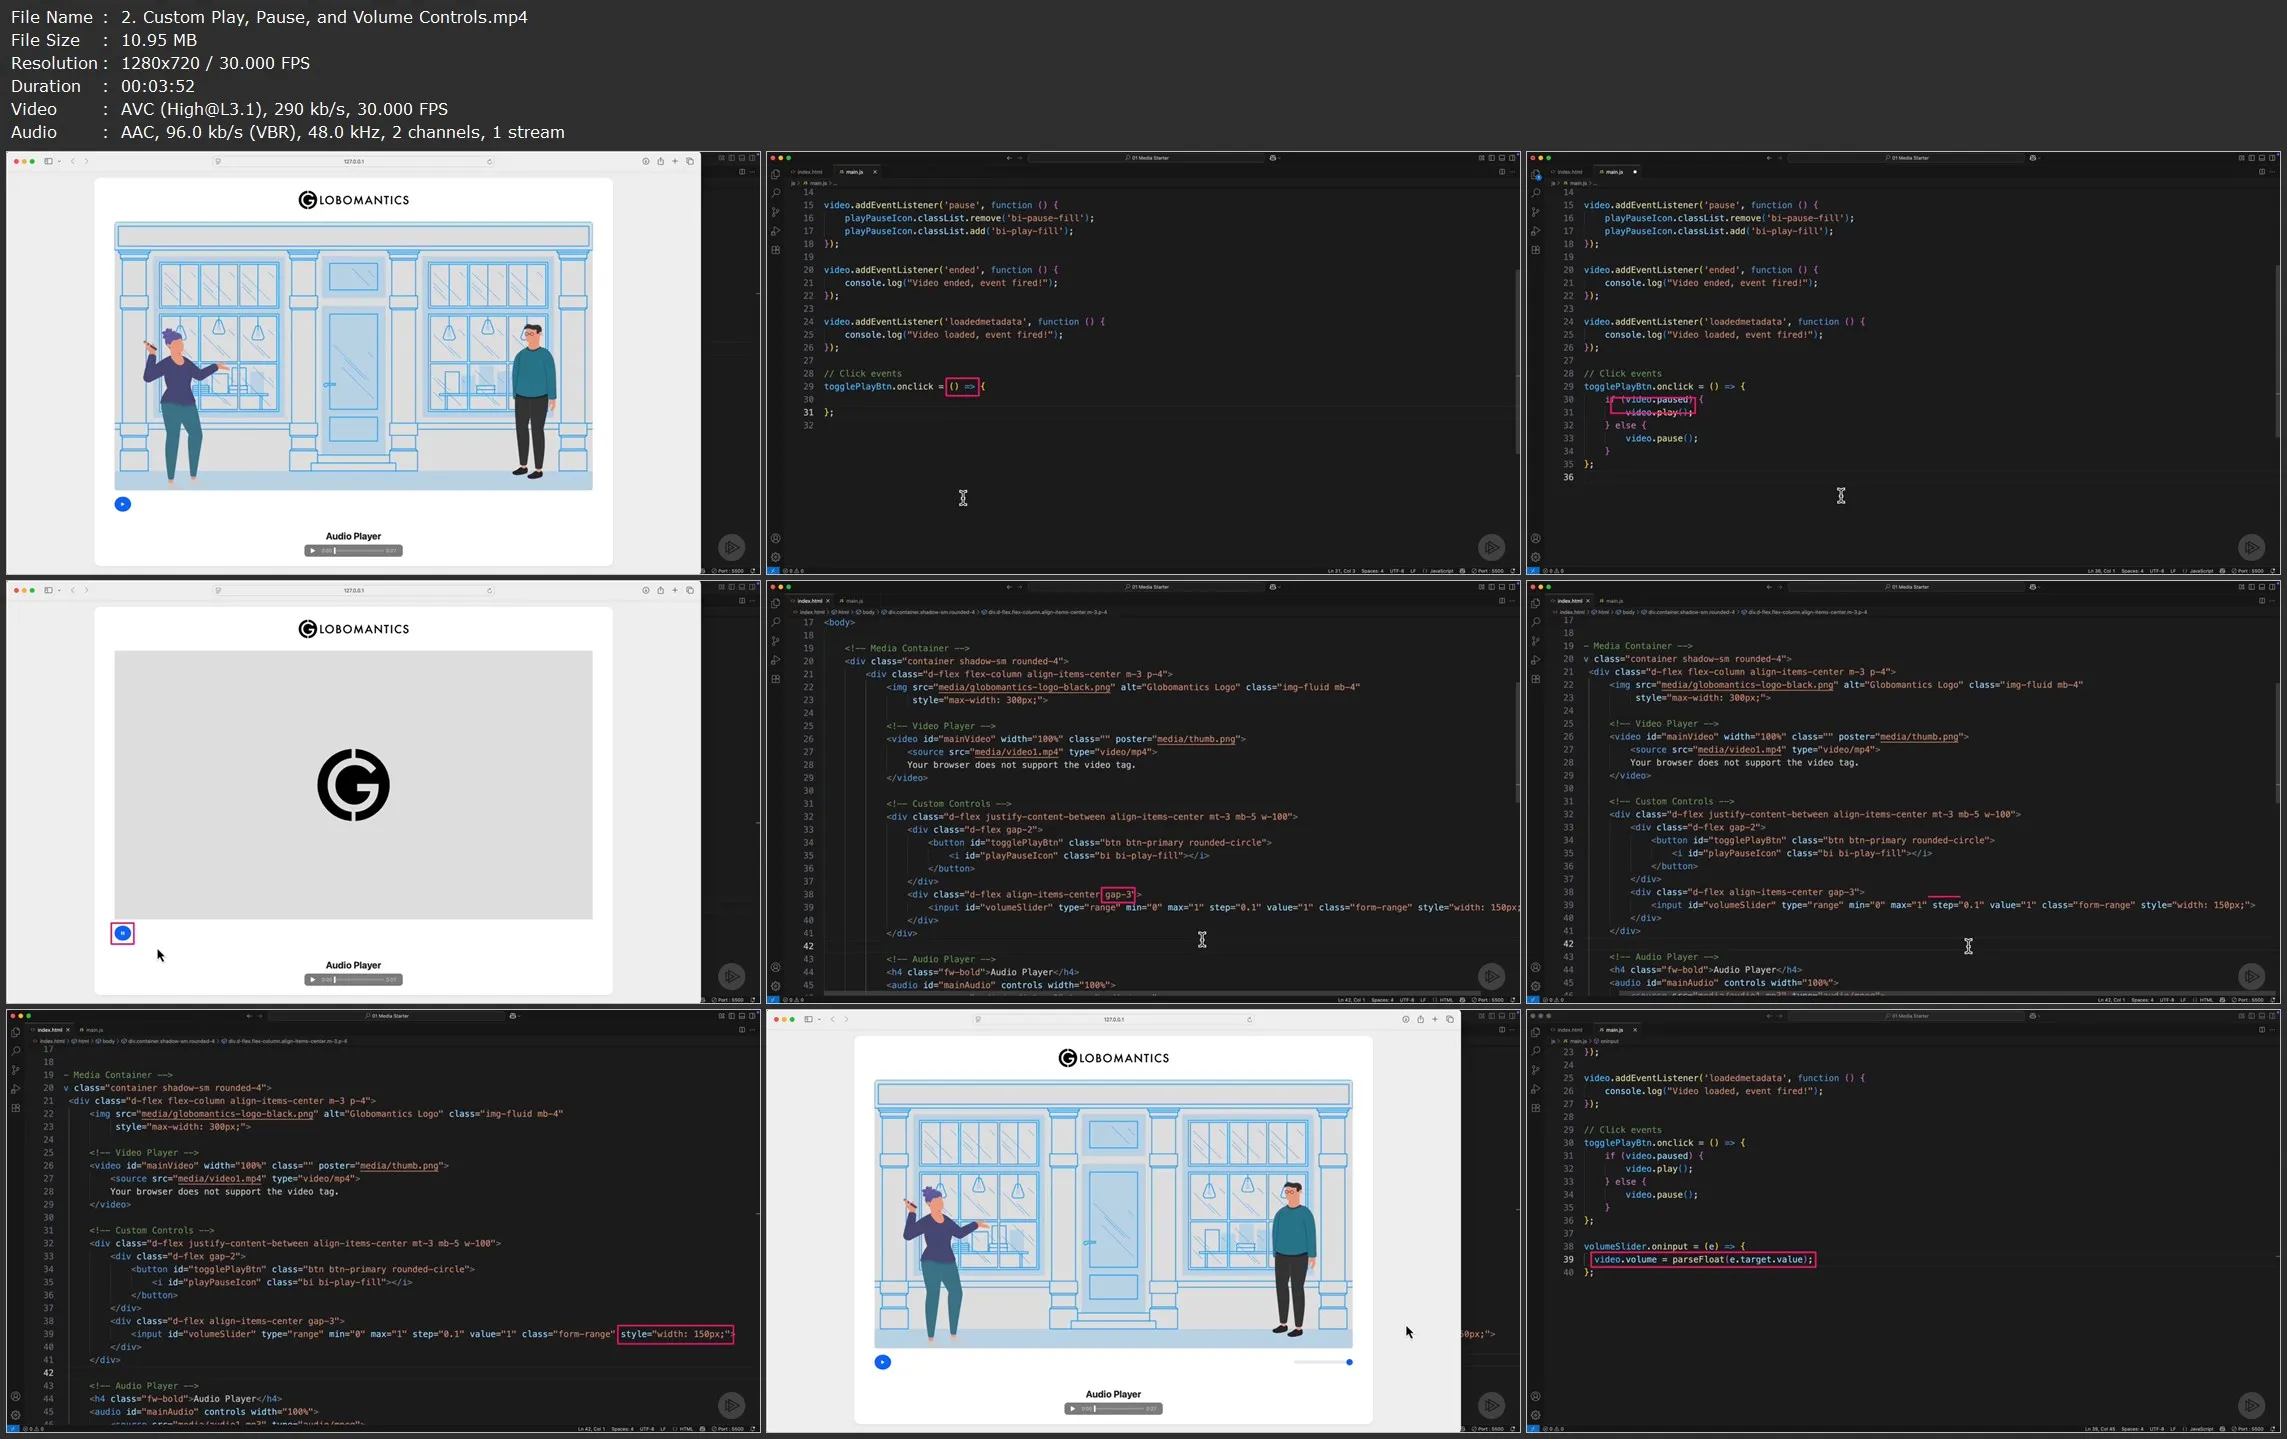Open Search icon in frame highlighting gap-3

(776, 622)
